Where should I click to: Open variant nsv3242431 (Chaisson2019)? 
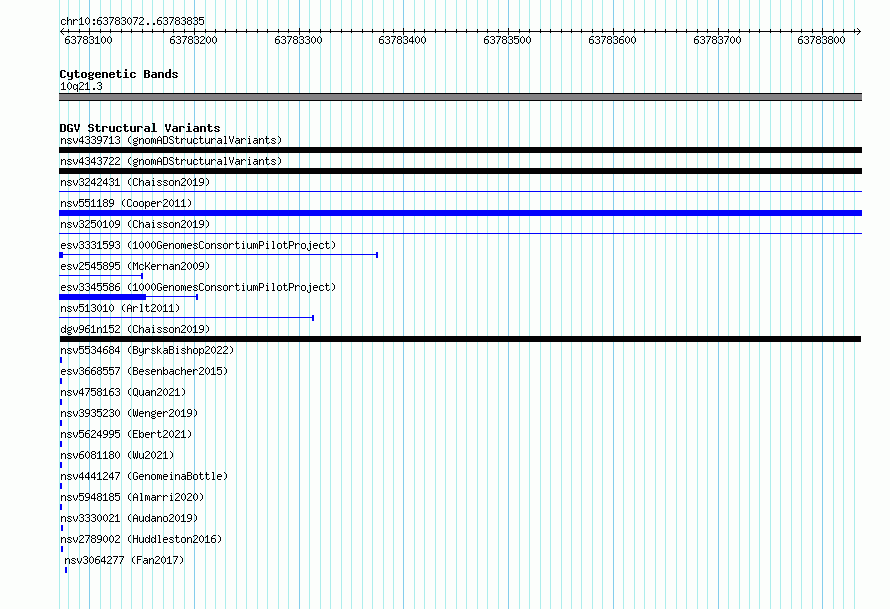coord(135,182)
